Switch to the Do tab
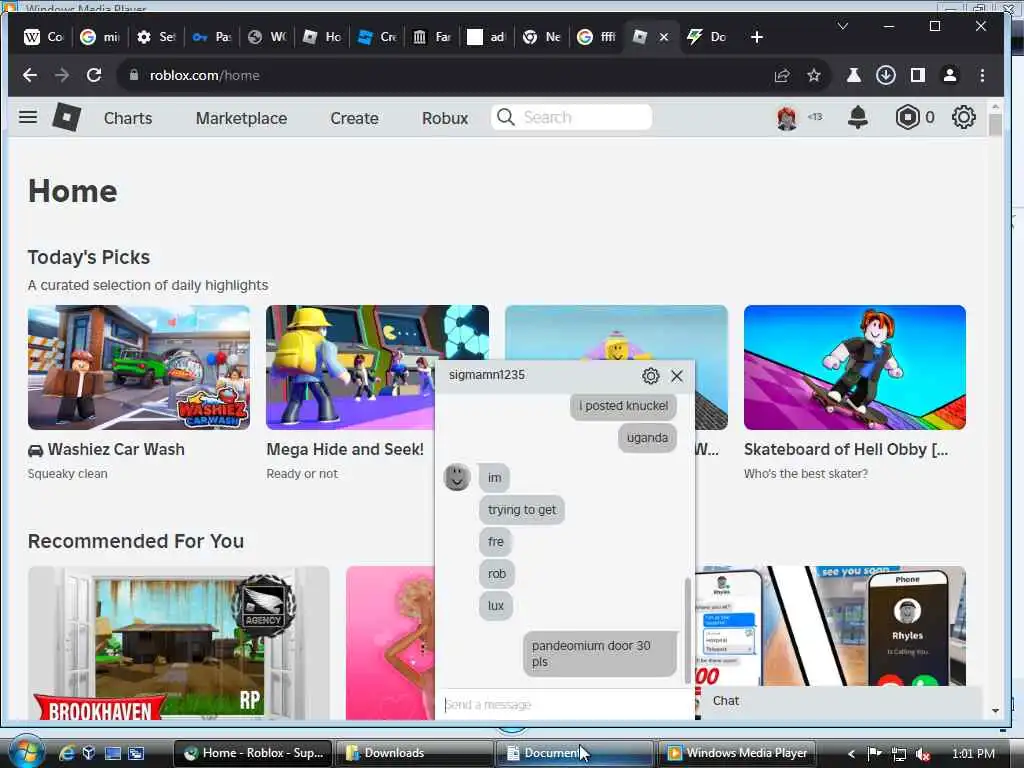1024x768 pixels. click(x=707, y=37)
